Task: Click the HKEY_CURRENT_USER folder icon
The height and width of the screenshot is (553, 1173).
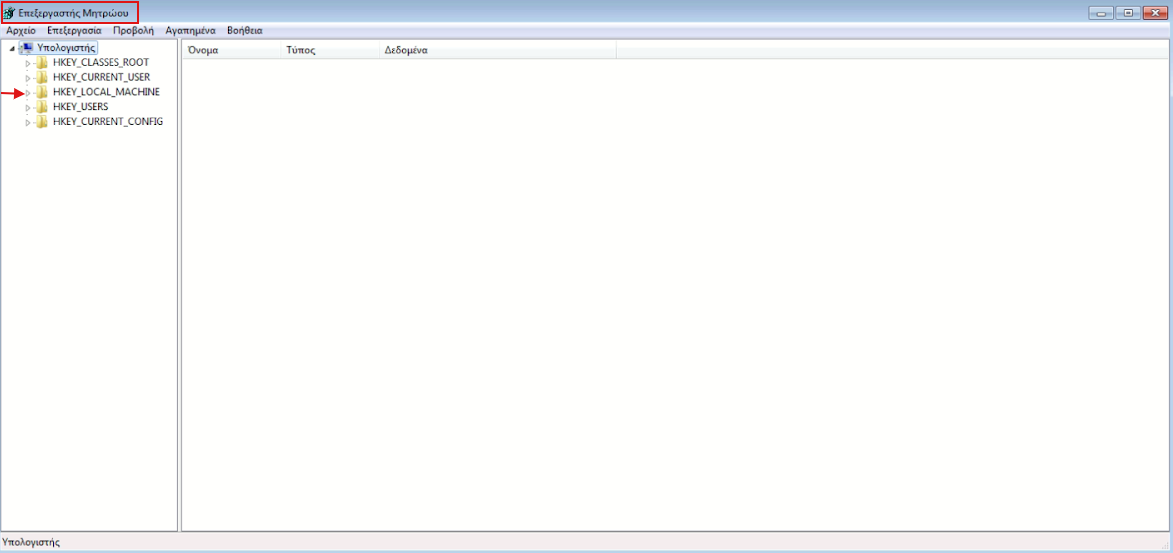Action: [x=42, y=77]
